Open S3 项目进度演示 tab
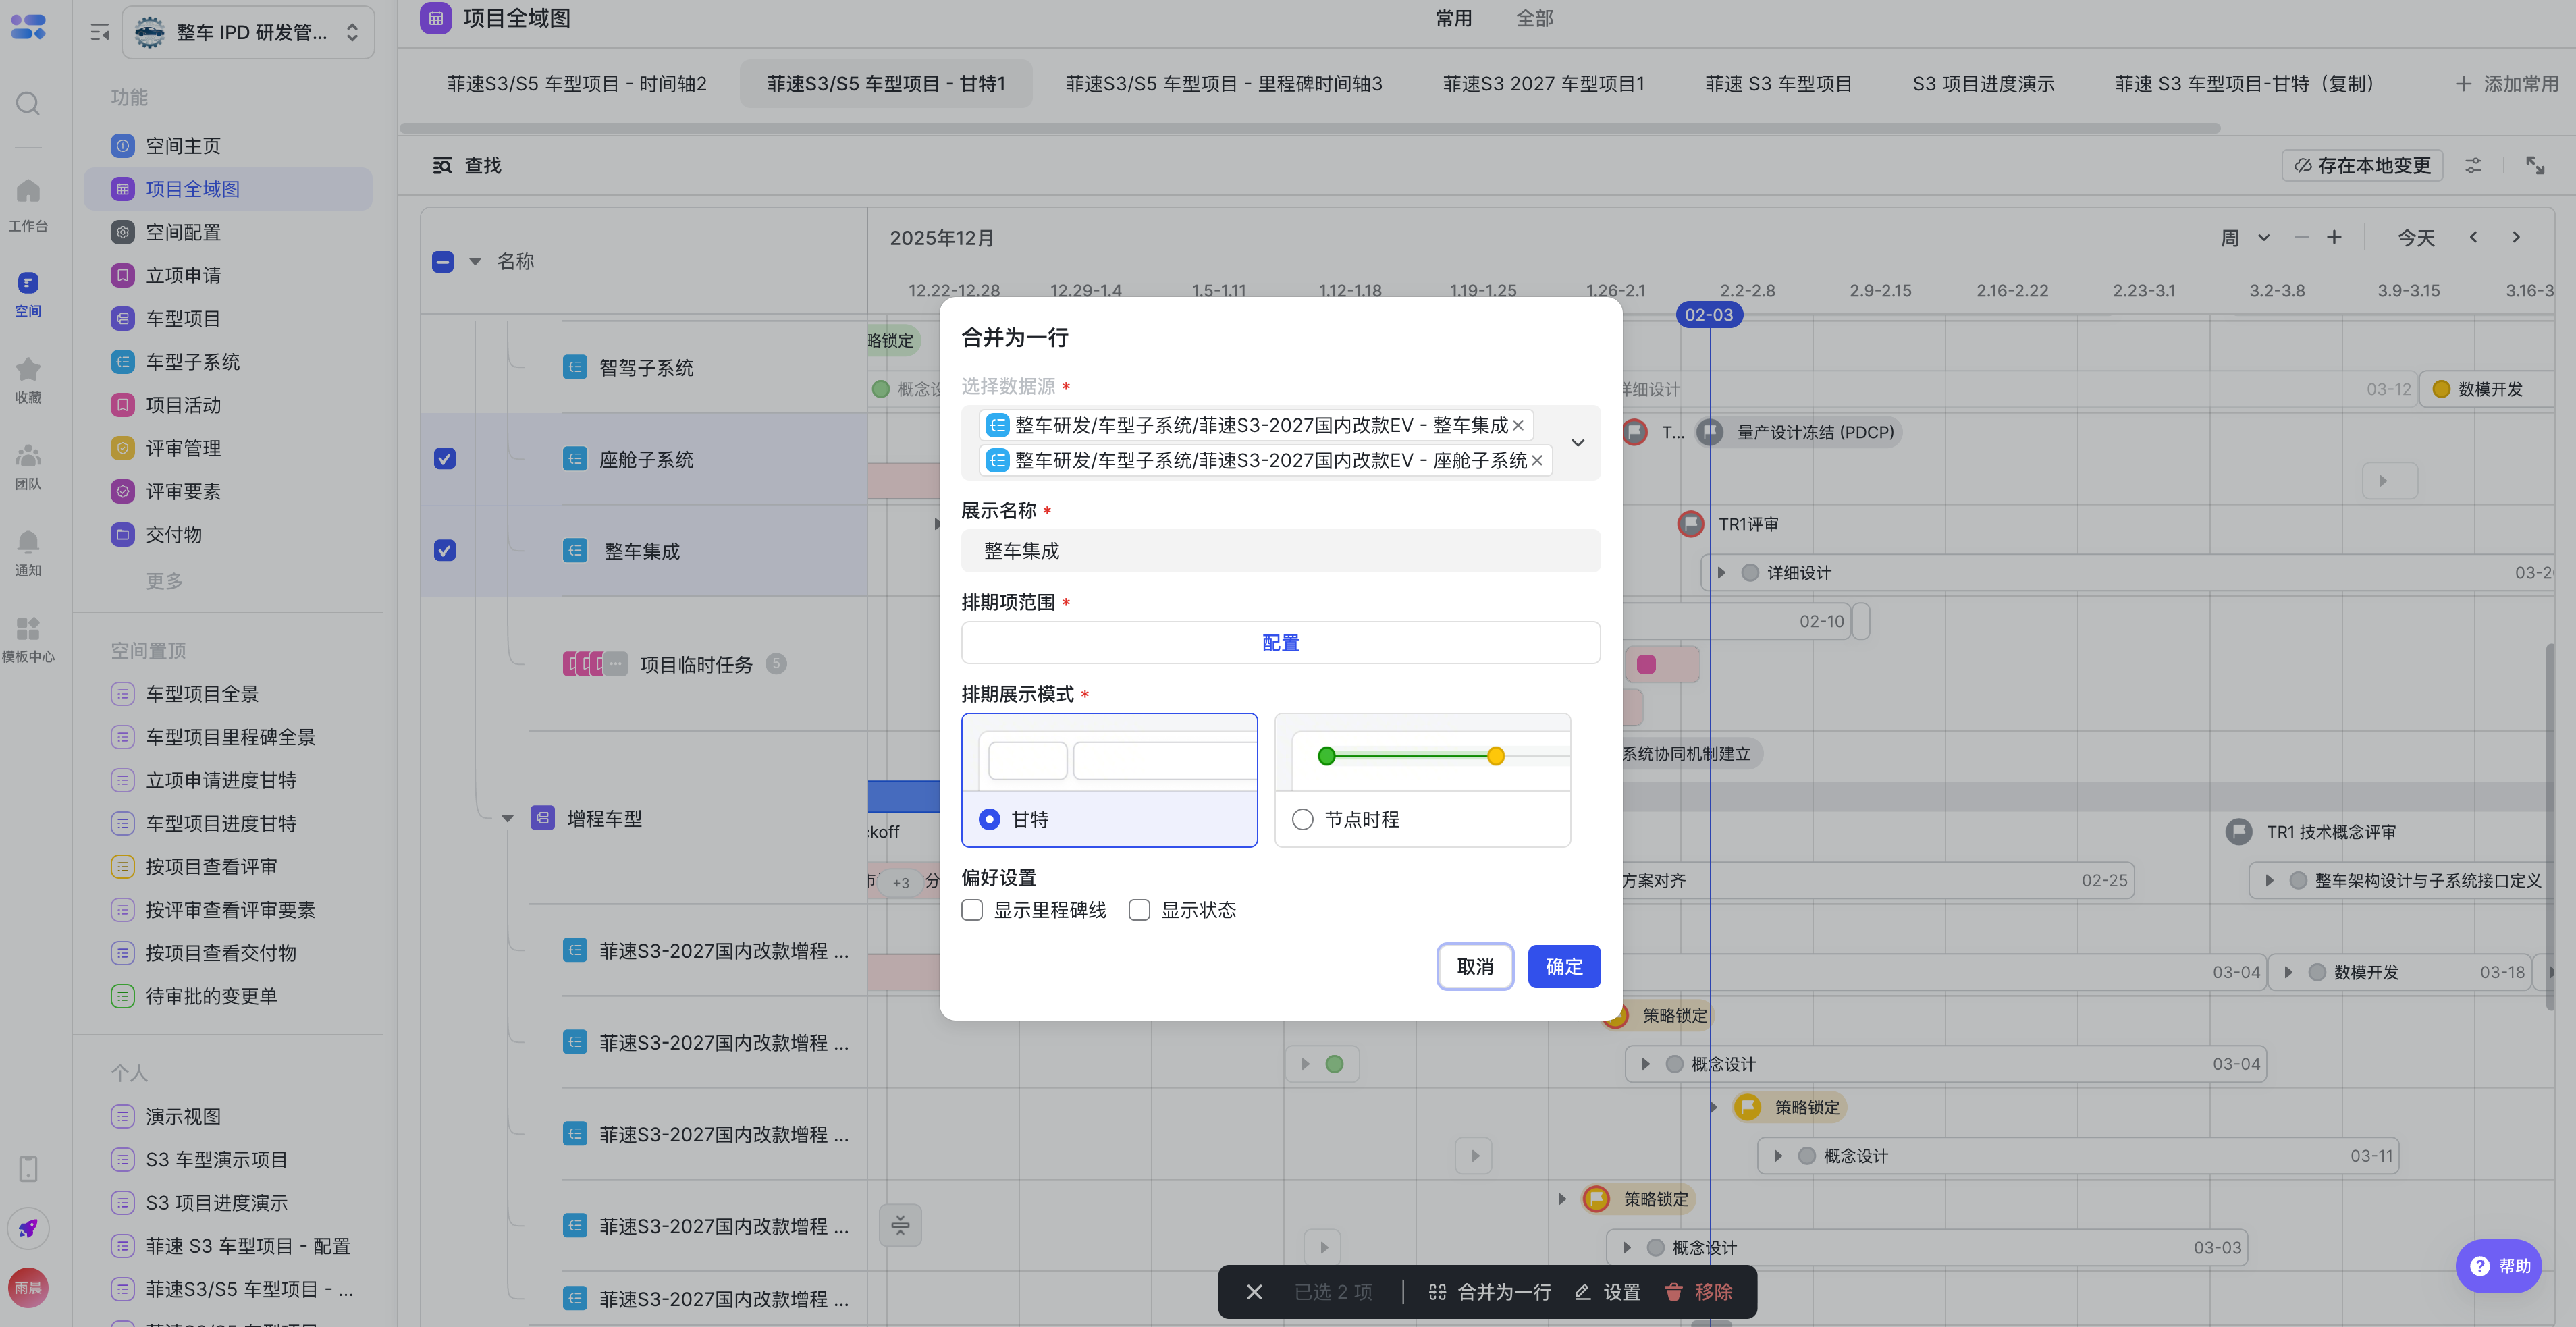2576x1327 pixels. (1983, 84)
